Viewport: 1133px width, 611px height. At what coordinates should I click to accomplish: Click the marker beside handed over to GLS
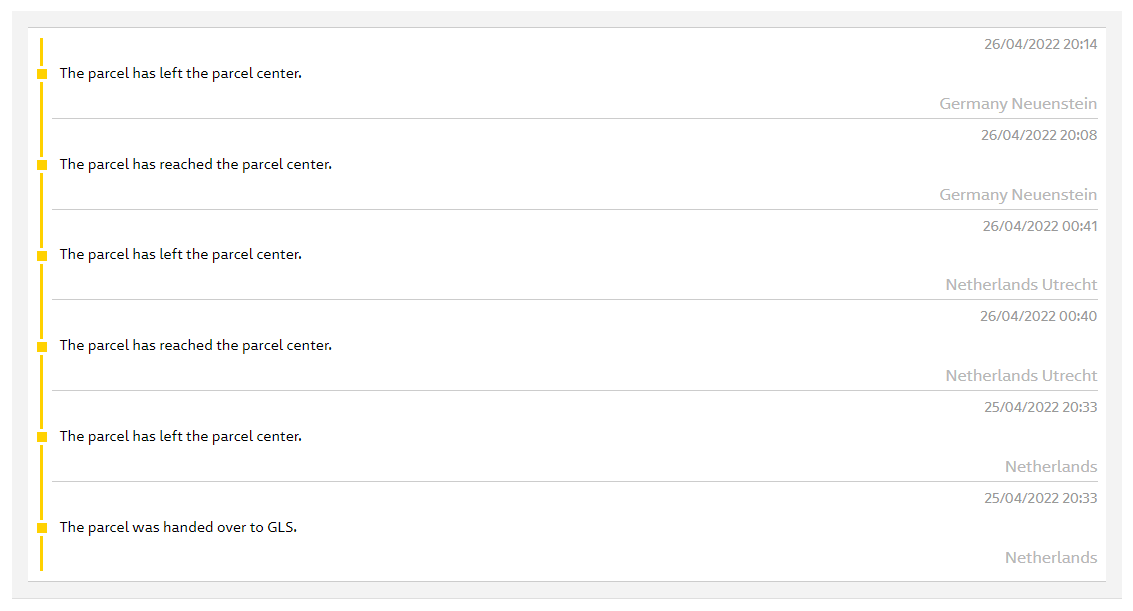pos(42,527)
